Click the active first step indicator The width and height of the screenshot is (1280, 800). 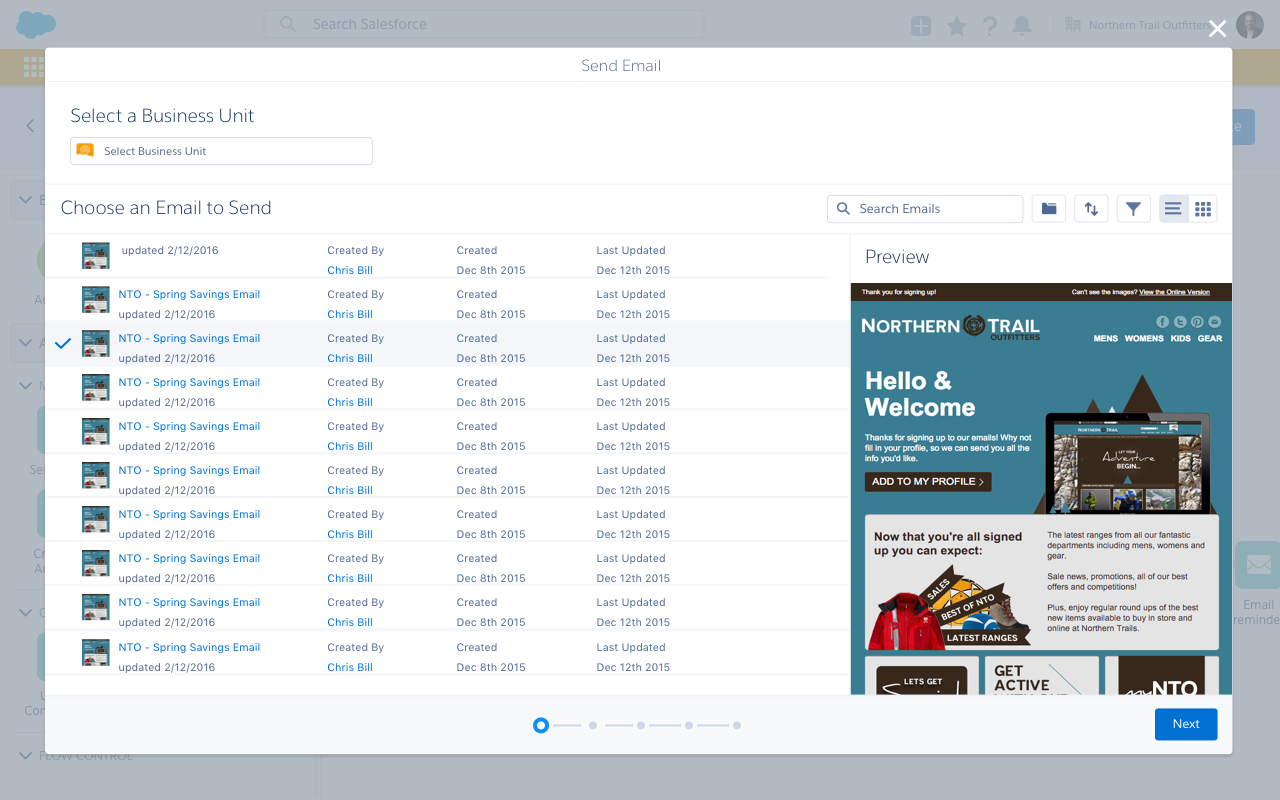541,725
